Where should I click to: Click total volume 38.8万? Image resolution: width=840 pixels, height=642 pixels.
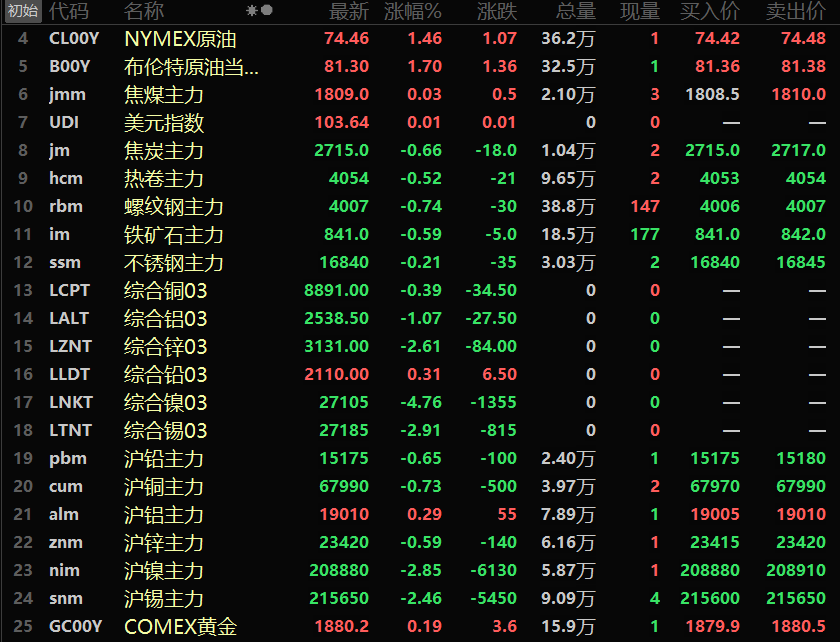(x=568, y=206)
